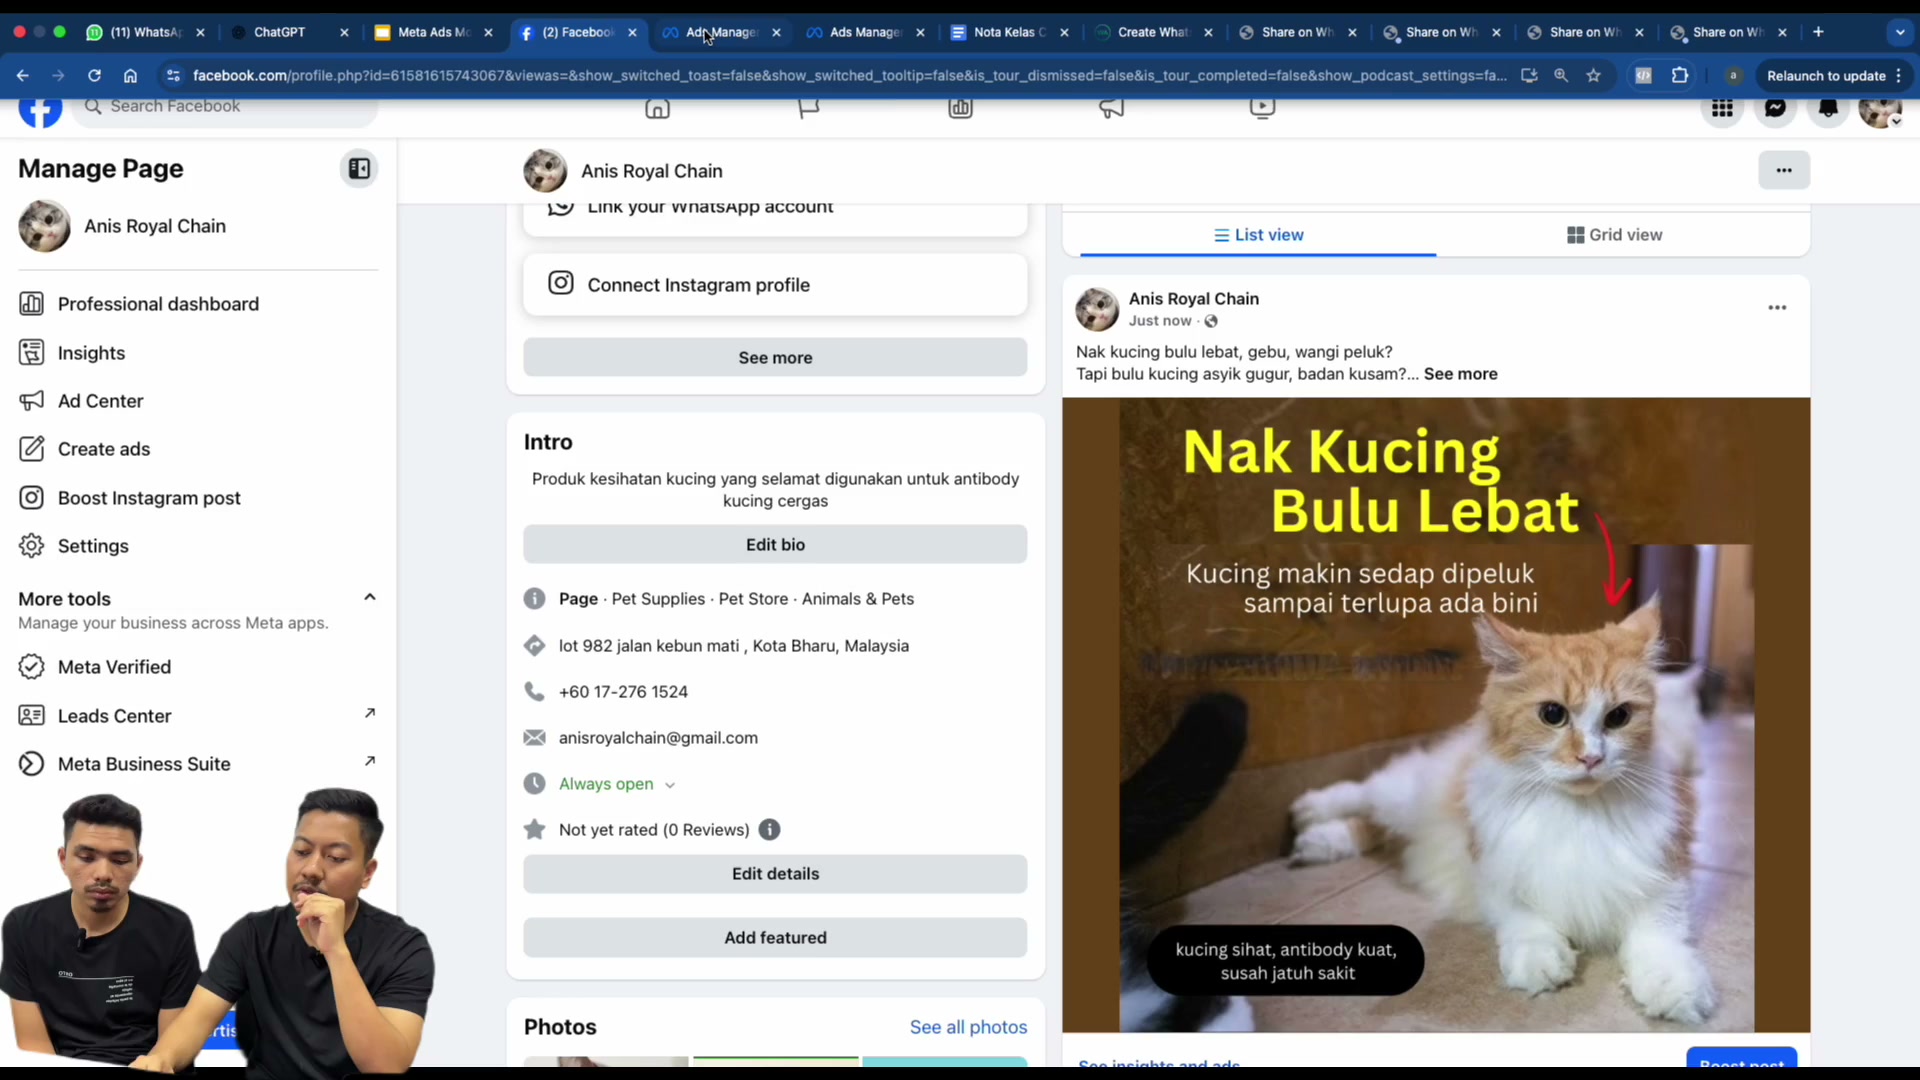
Task: Open the account profile picture menu
Action: click(1880, 109)
